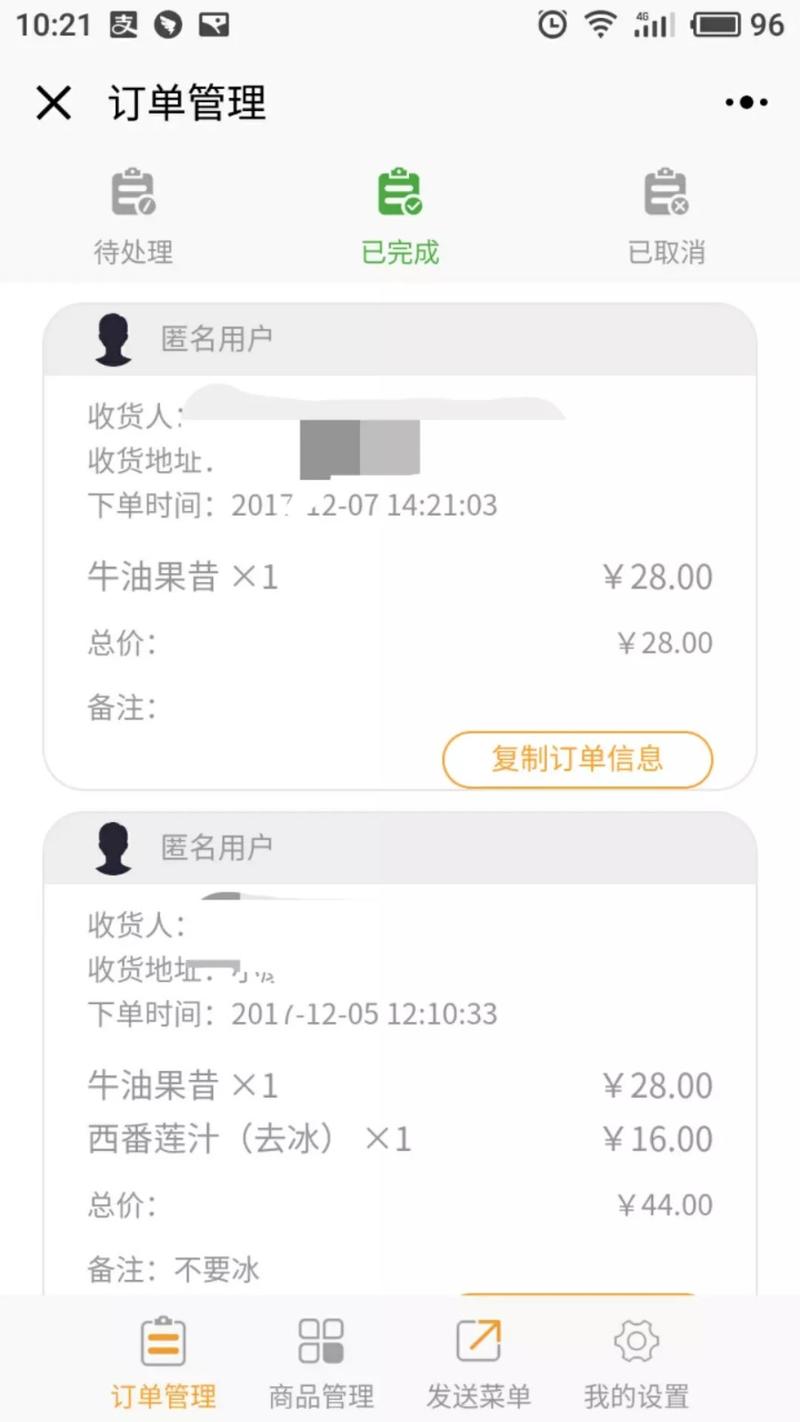Open 商品管理 grid icon

[x=321, y=1341]
